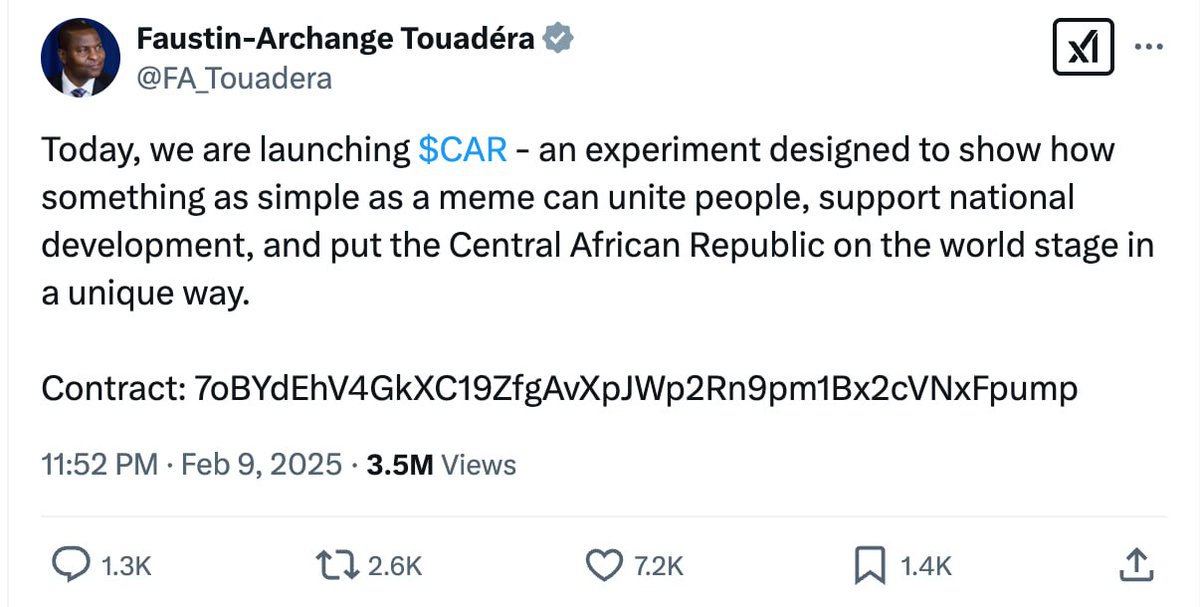Click the reply speech bubble icon
Viewport: 1200px width, 607px height.
71,565
